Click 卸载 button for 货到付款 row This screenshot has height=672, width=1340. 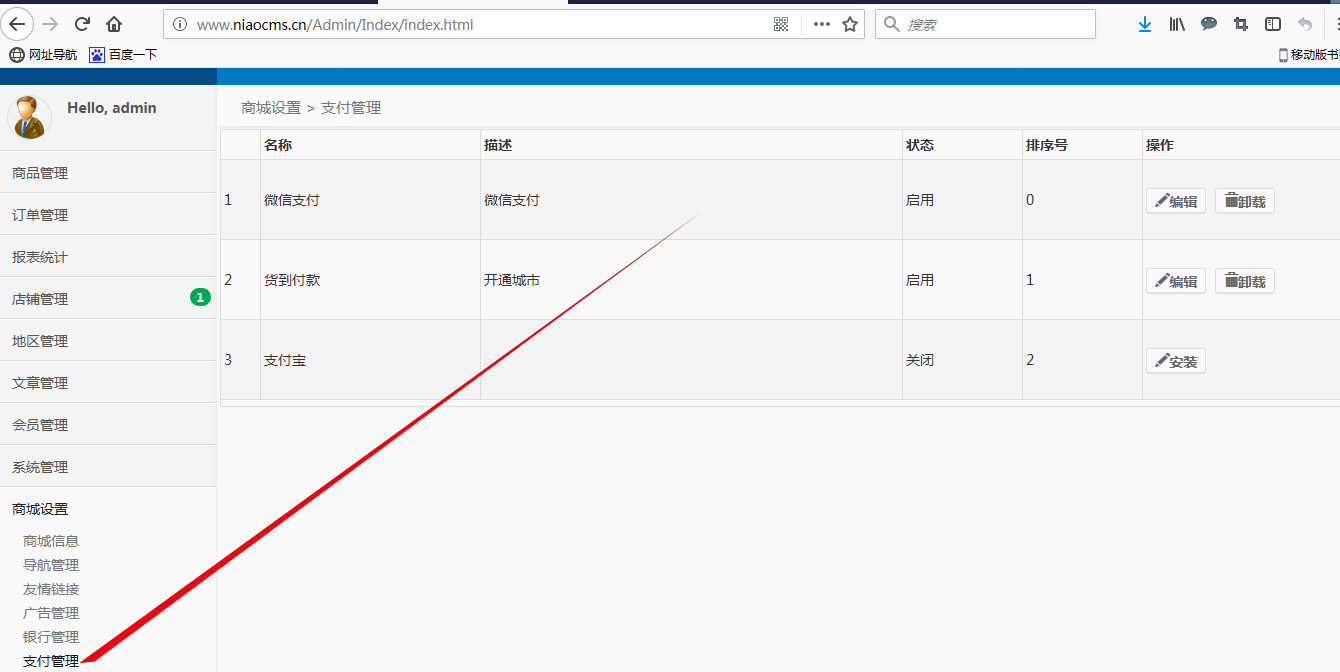[x=1245, y=281]
